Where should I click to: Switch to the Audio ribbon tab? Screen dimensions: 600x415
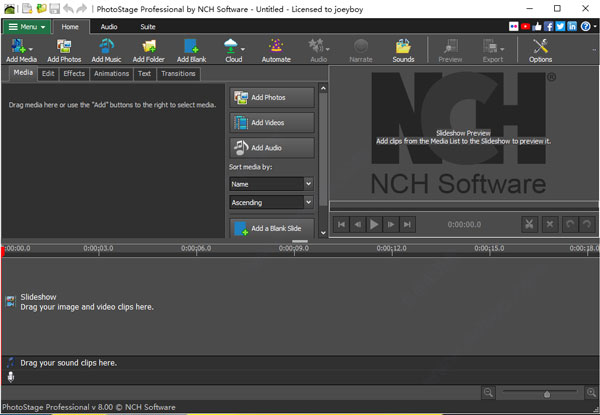coord(108,26)
